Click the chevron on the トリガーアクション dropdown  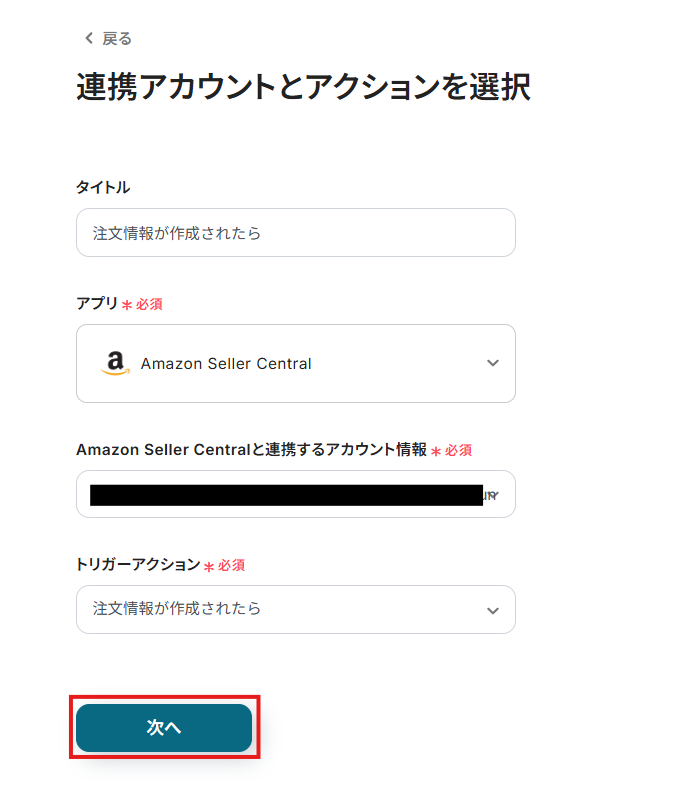click(492, 609)
